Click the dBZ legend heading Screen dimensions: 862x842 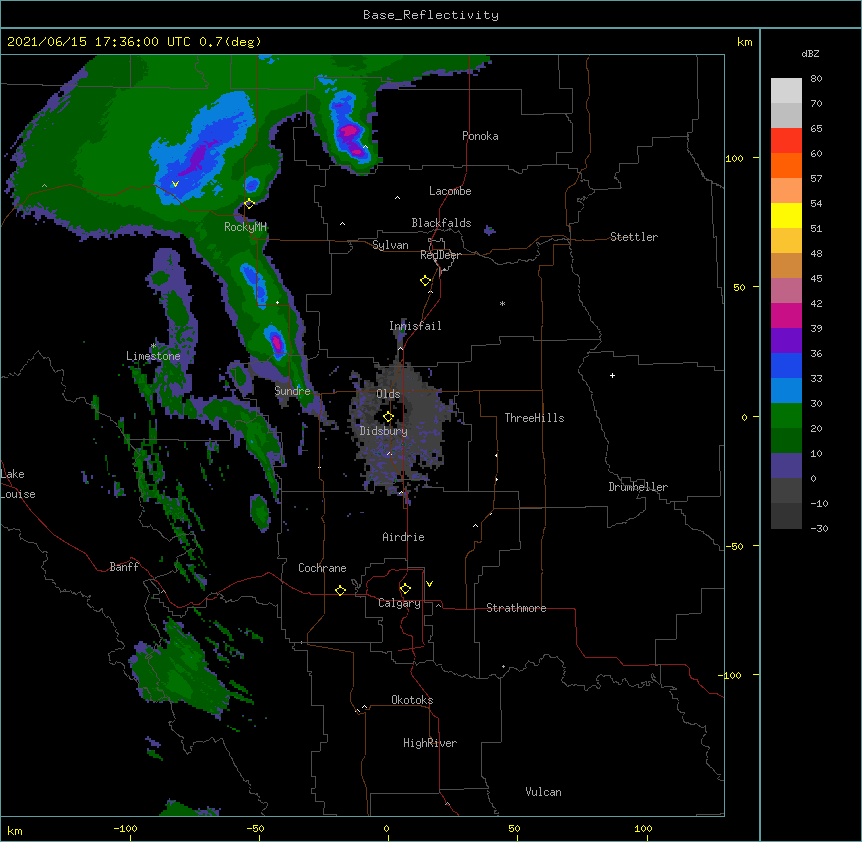[810, 53]
